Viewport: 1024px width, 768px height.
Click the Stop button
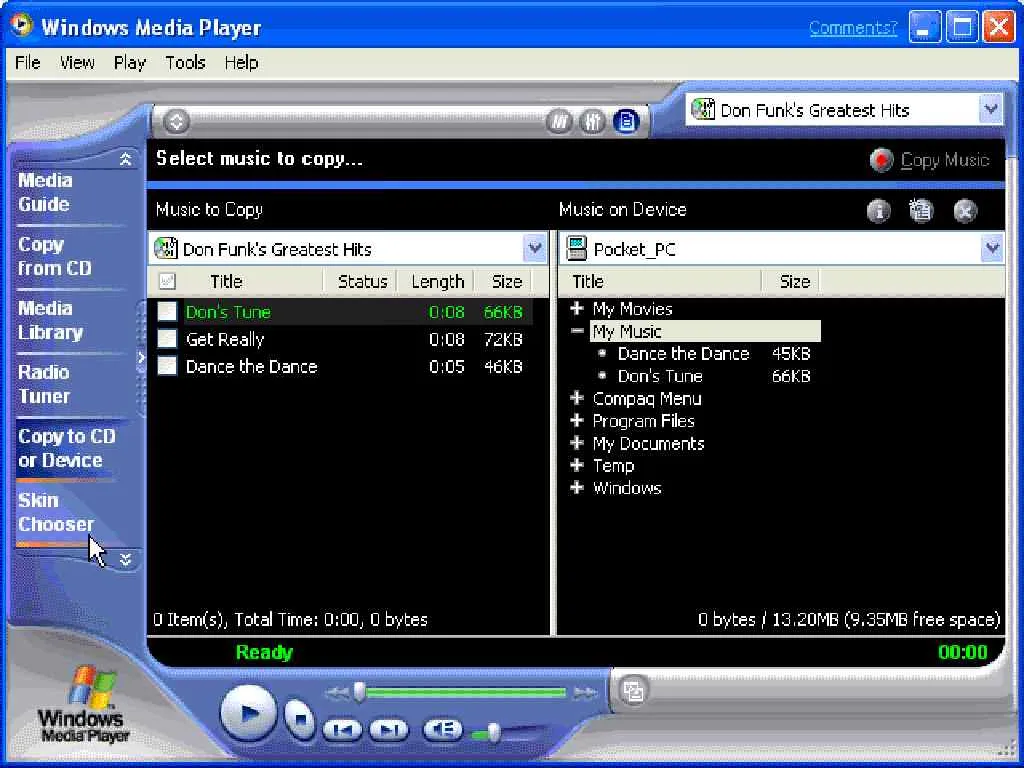click(300, 719)
